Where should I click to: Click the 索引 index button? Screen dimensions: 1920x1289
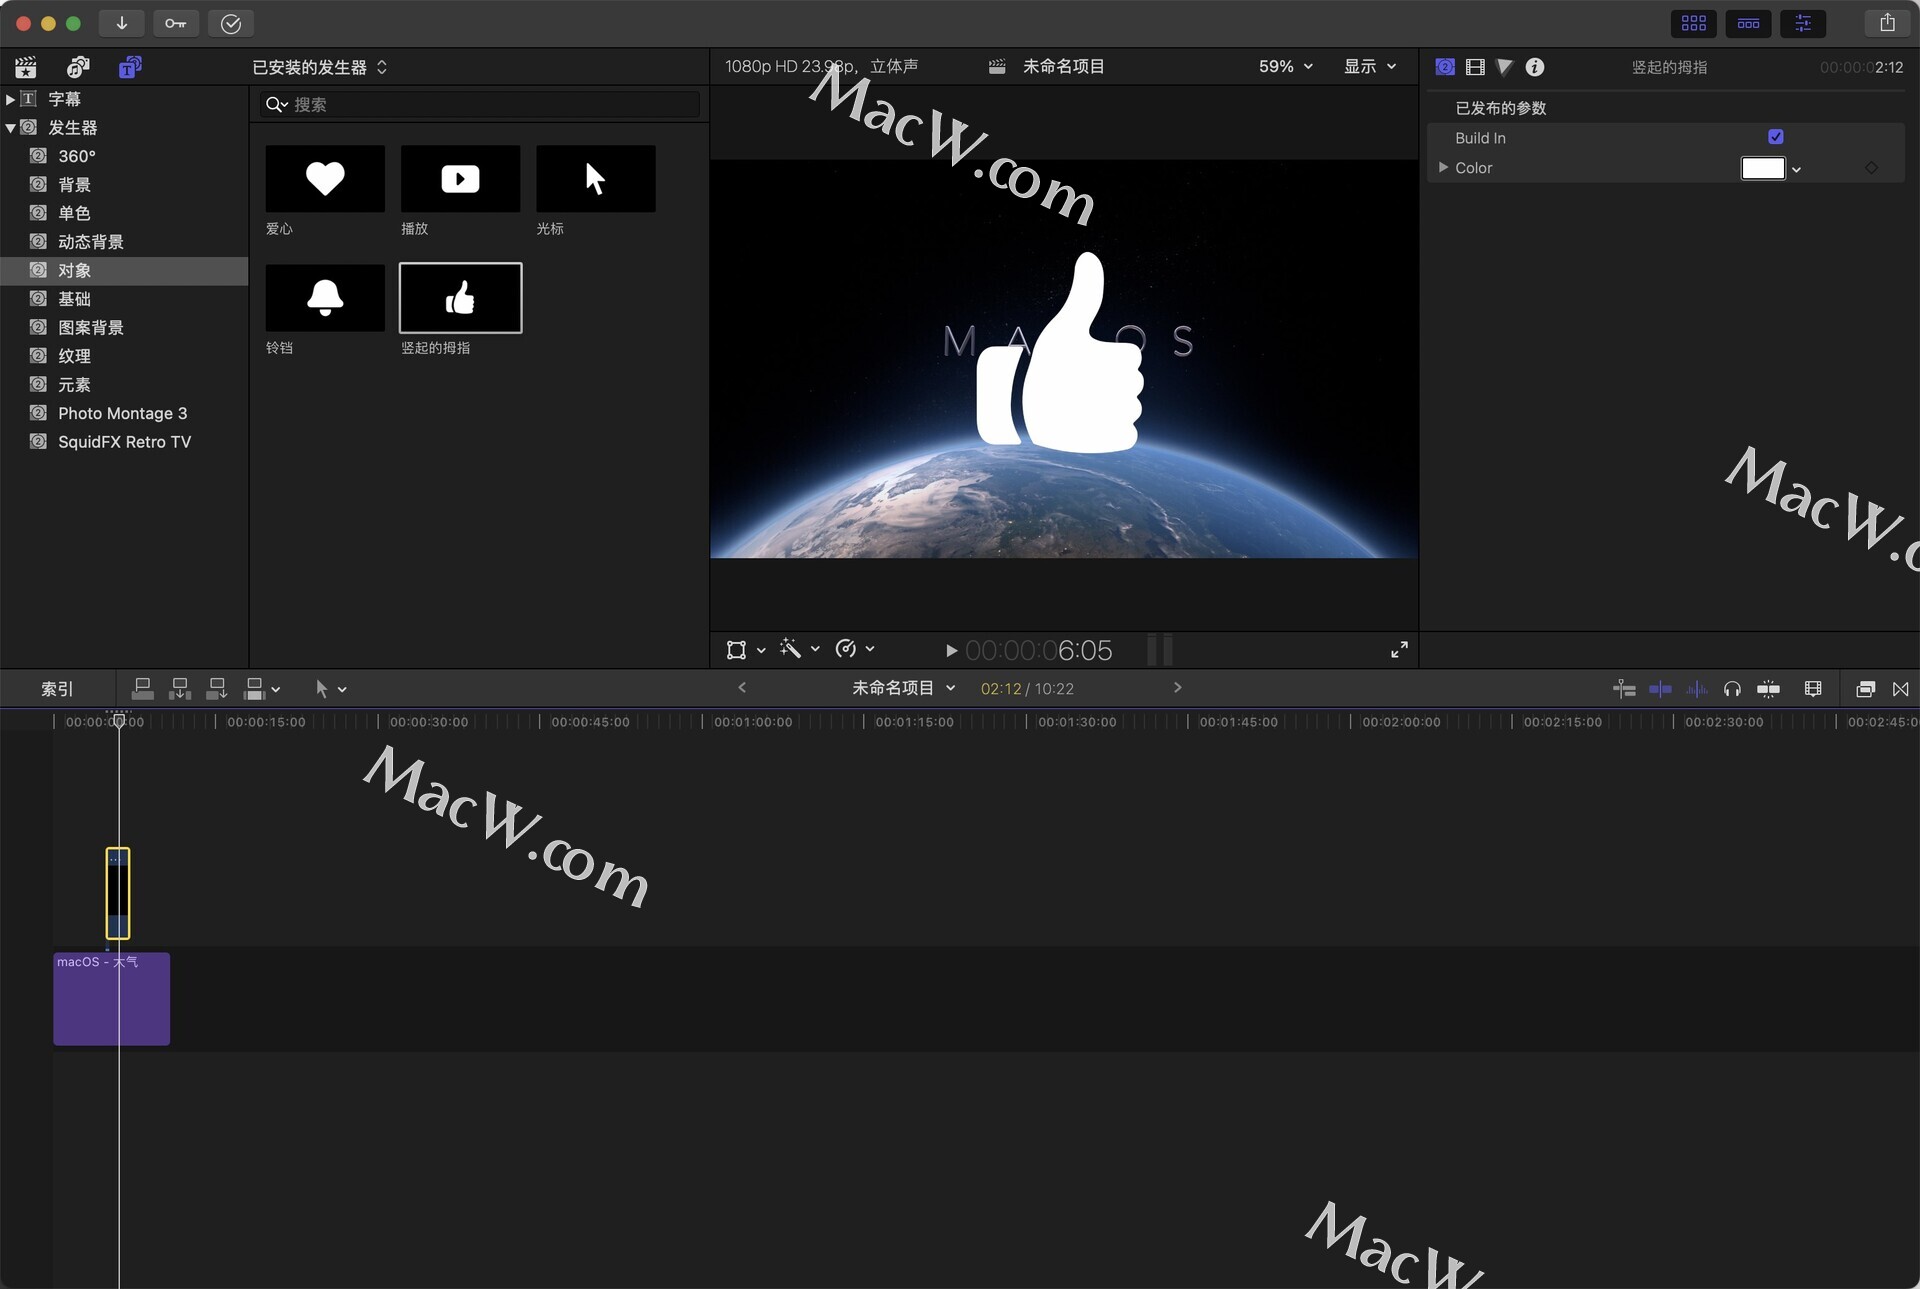56,689
